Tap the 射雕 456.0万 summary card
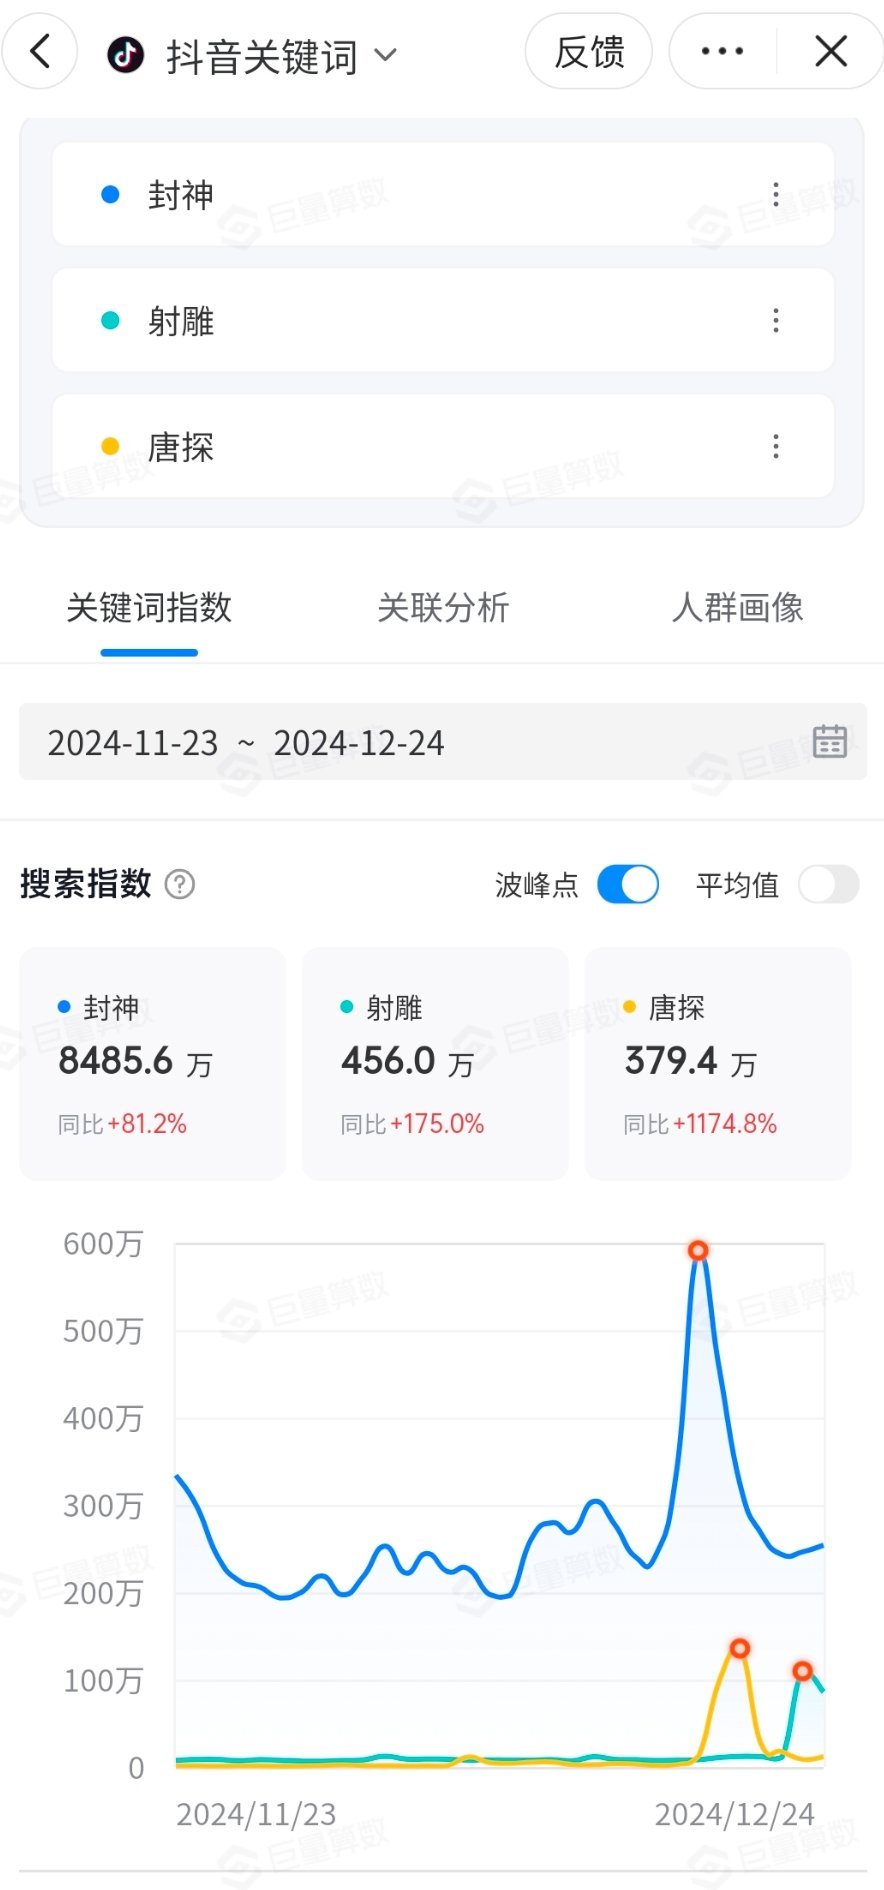 pyautogui.click(x=435, y=1064)
